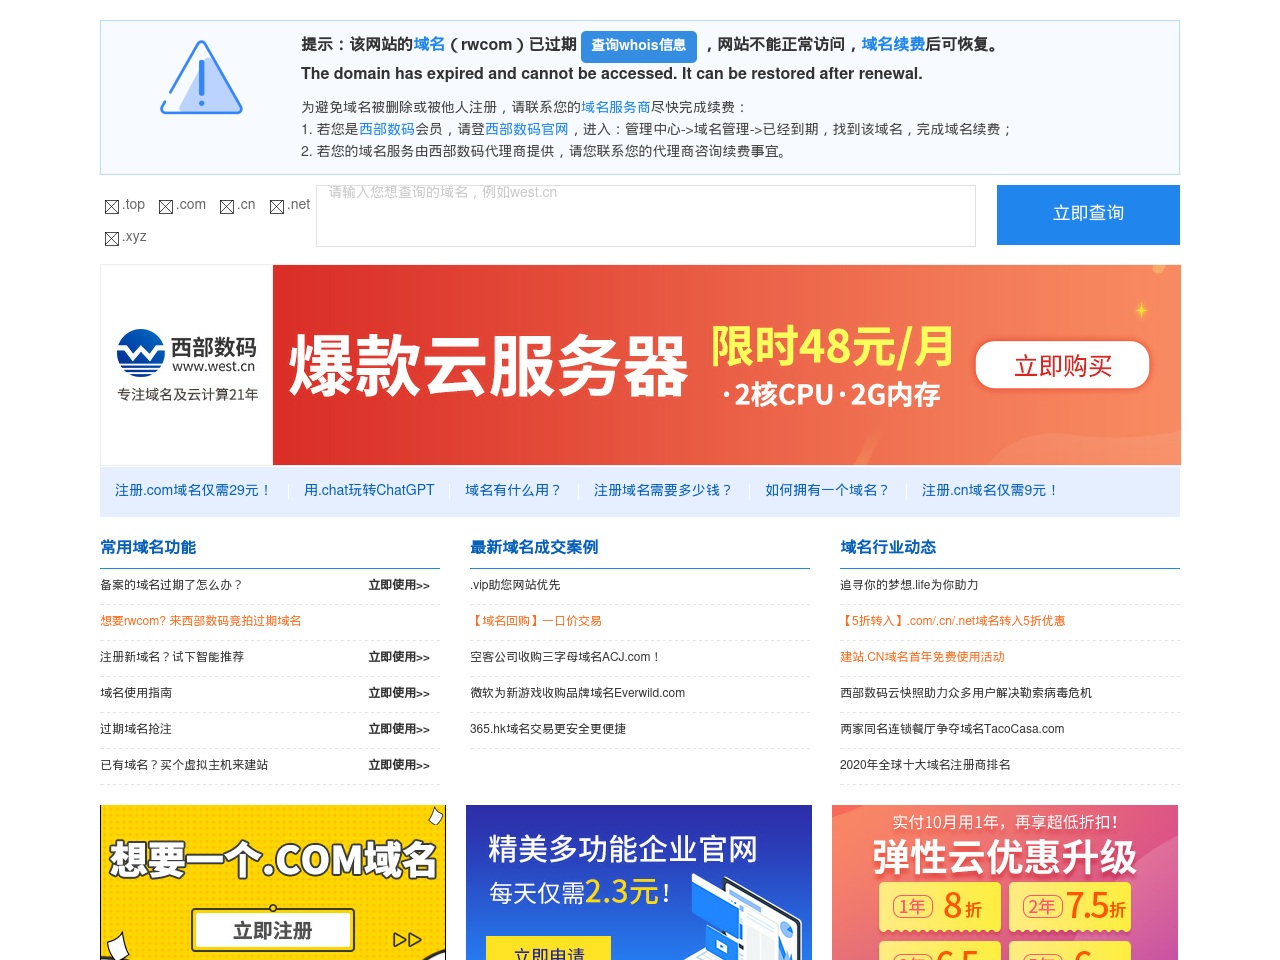Open the 域名服务商 link

click(x=616, y=107)
